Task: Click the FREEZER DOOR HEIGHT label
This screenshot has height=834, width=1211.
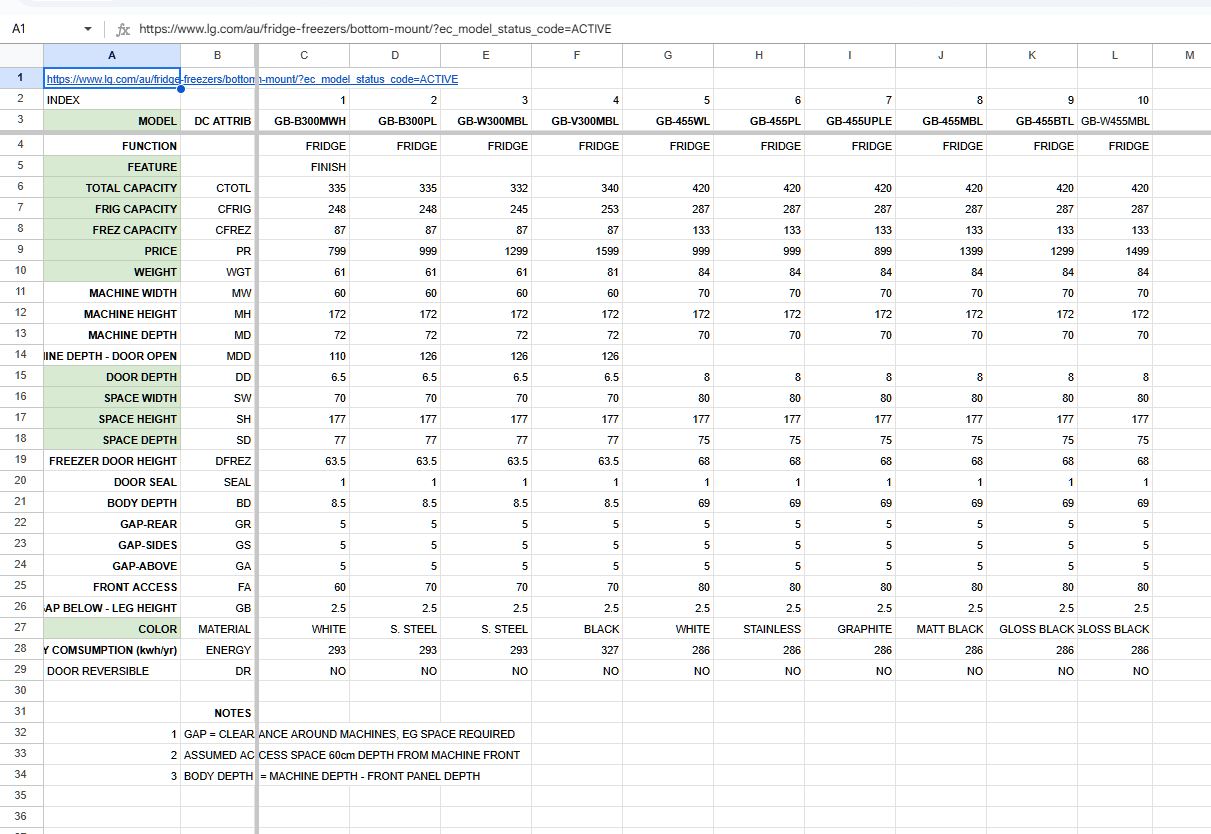Action: (x=113, y=461)
